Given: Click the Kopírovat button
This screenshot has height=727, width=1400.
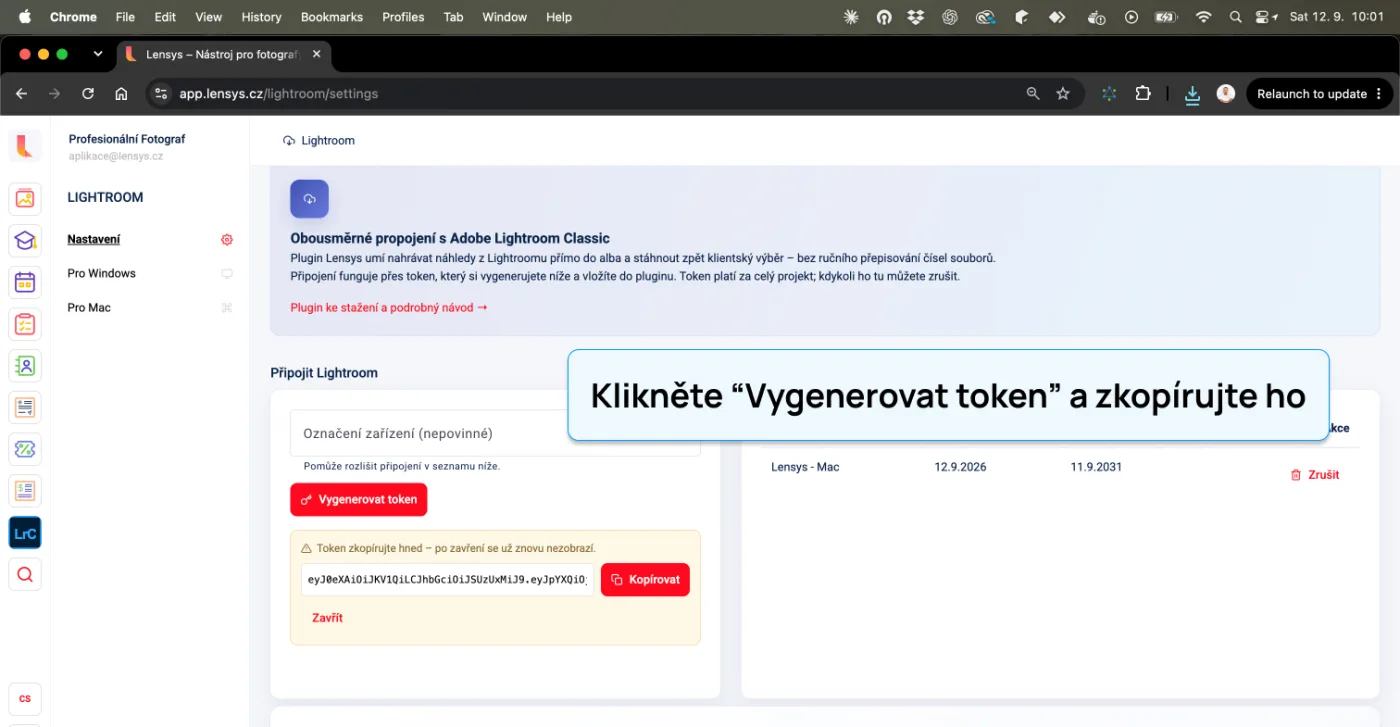Looking at the screenshot, I should coord(645,579).
